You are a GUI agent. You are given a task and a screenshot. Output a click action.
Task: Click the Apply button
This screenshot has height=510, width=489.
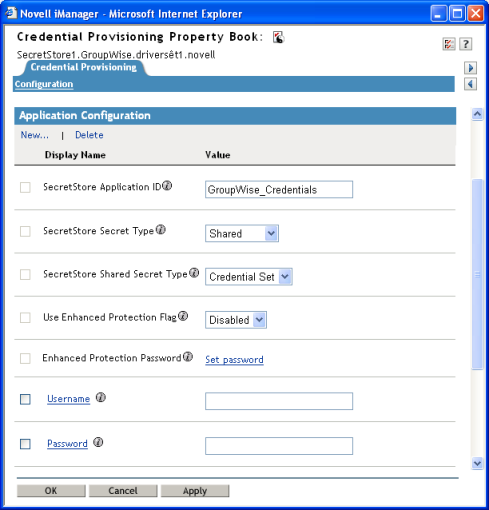point(195,491)
